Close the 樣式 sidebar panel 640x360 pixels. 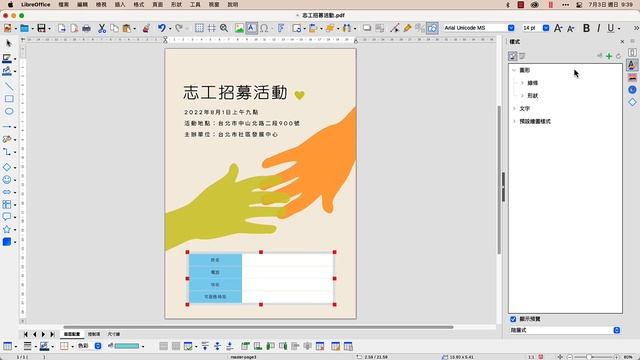[x=622, y=42]
